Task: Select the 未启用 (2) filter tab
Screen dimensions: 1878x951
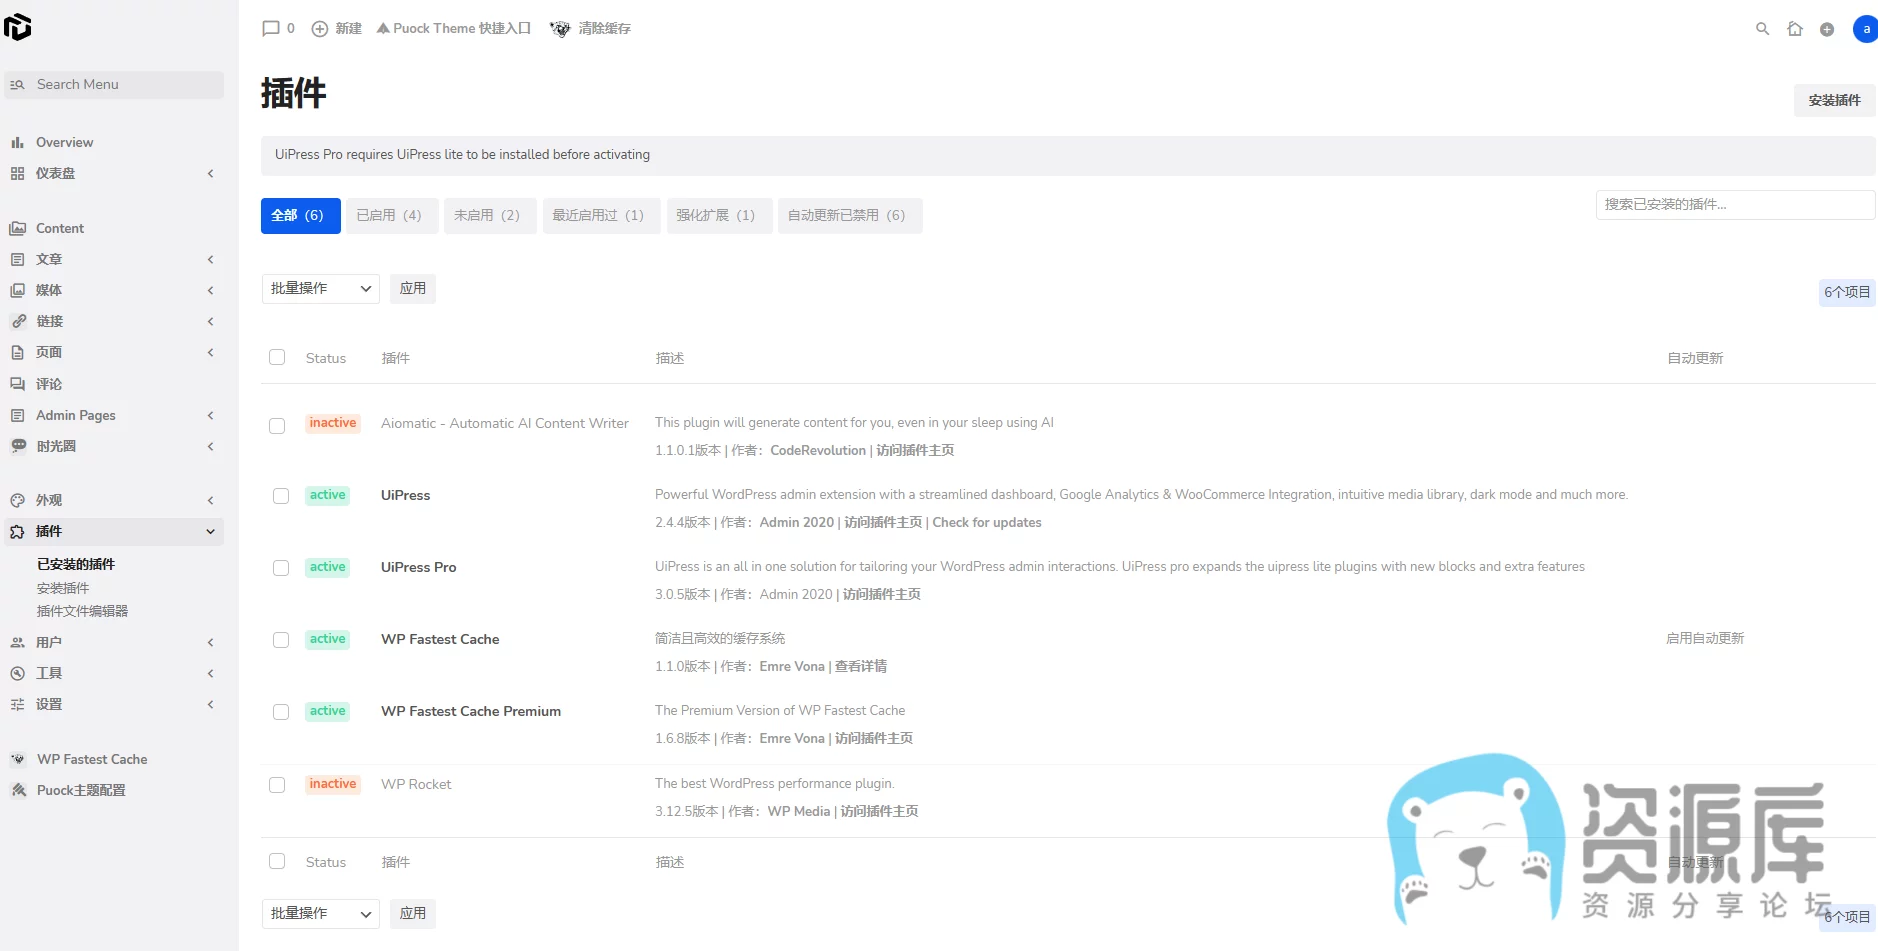Action: pyautogui.click(x=487, y=216)
